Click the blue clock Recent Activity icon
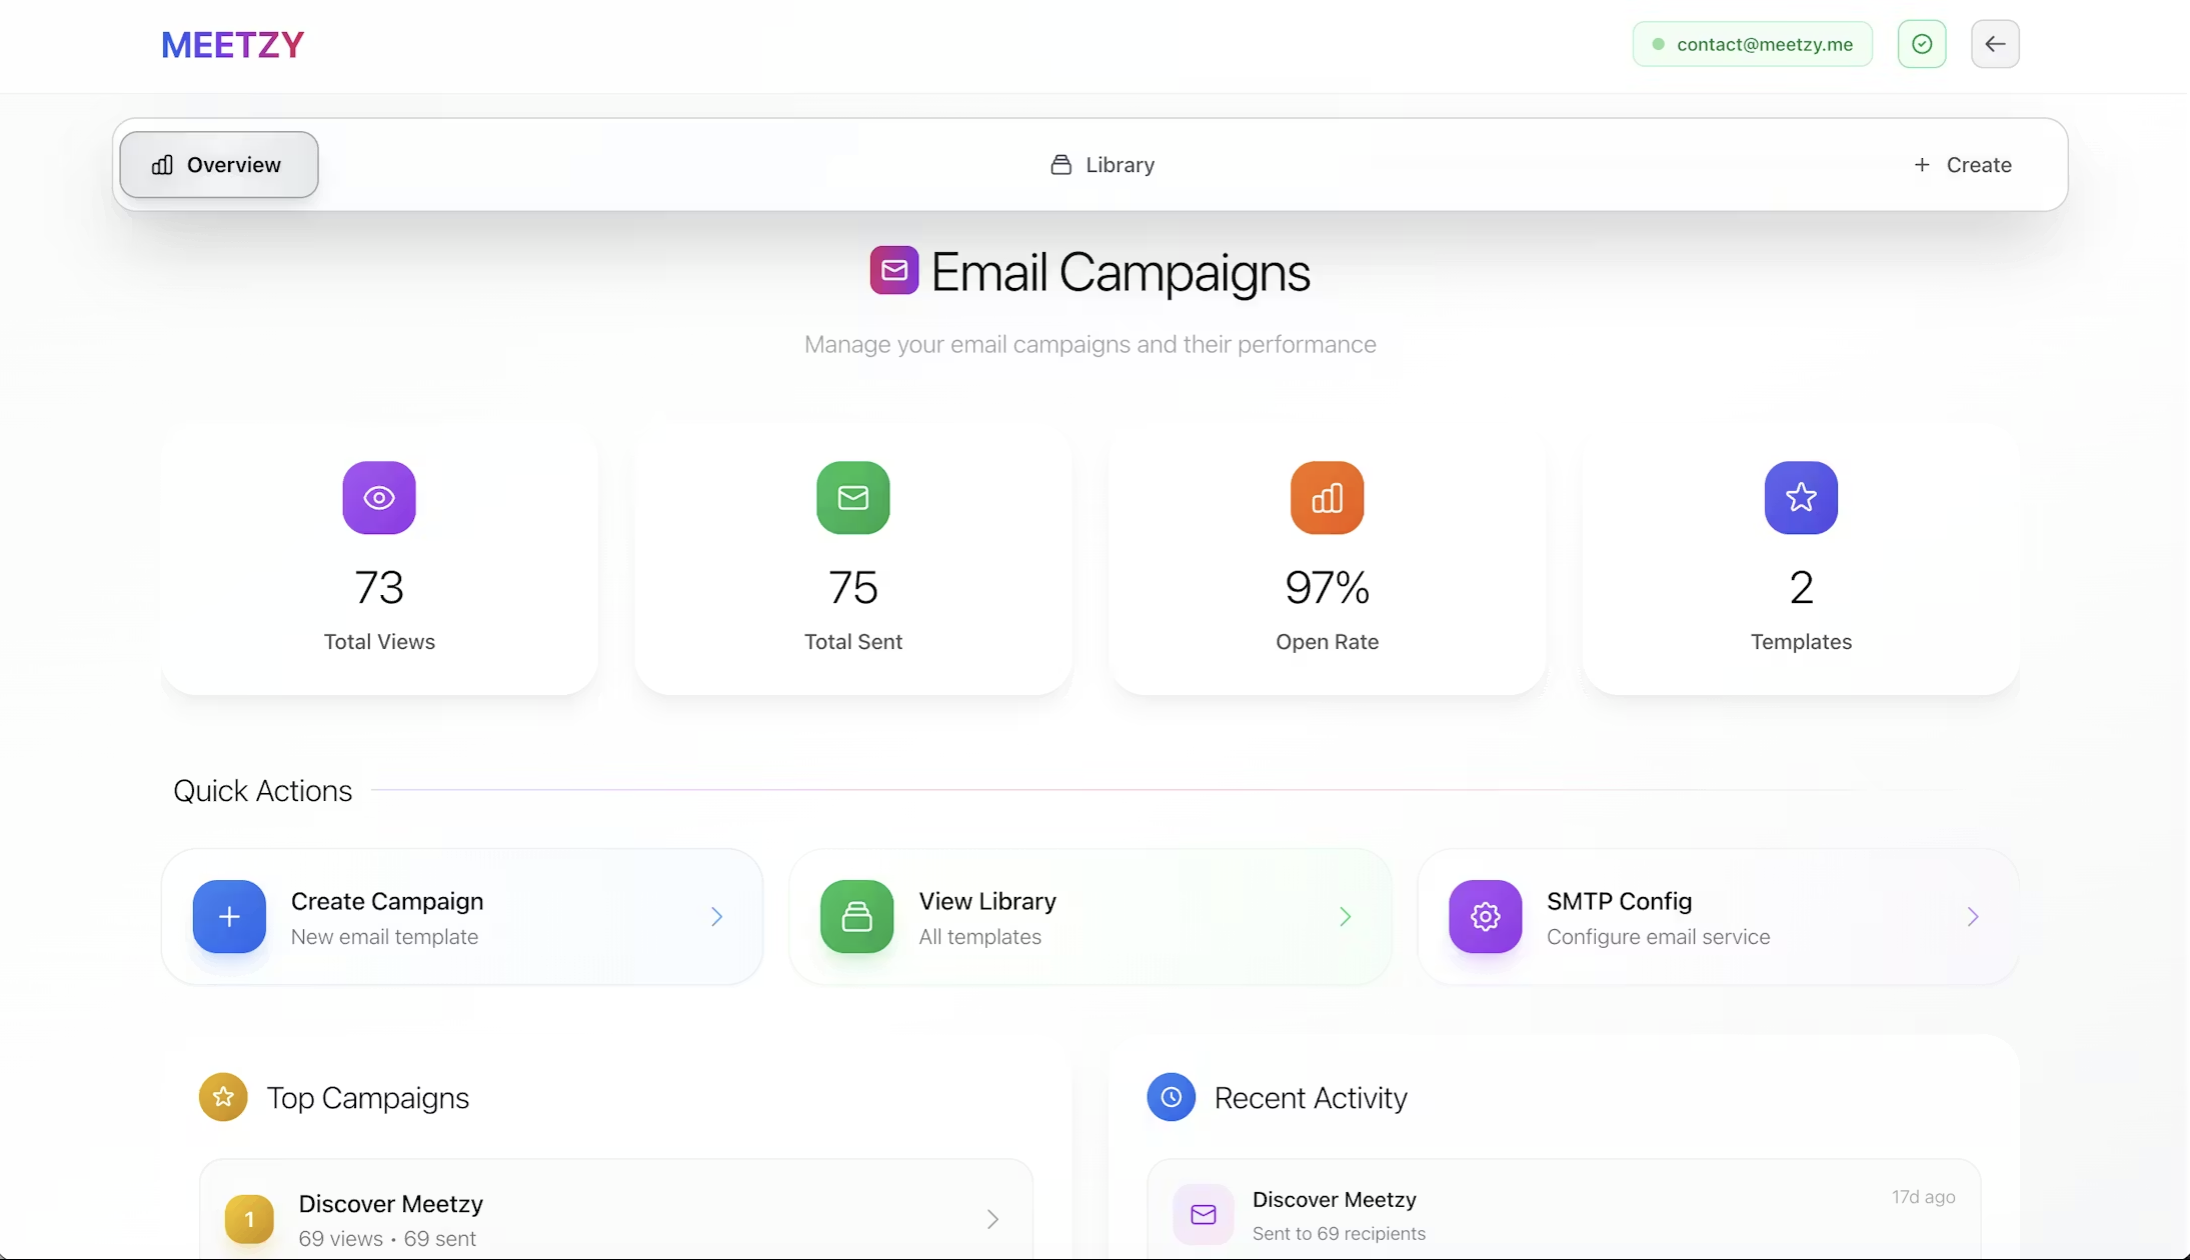Screen dimensions: 2190x1260 [x=1171, y=1097]
